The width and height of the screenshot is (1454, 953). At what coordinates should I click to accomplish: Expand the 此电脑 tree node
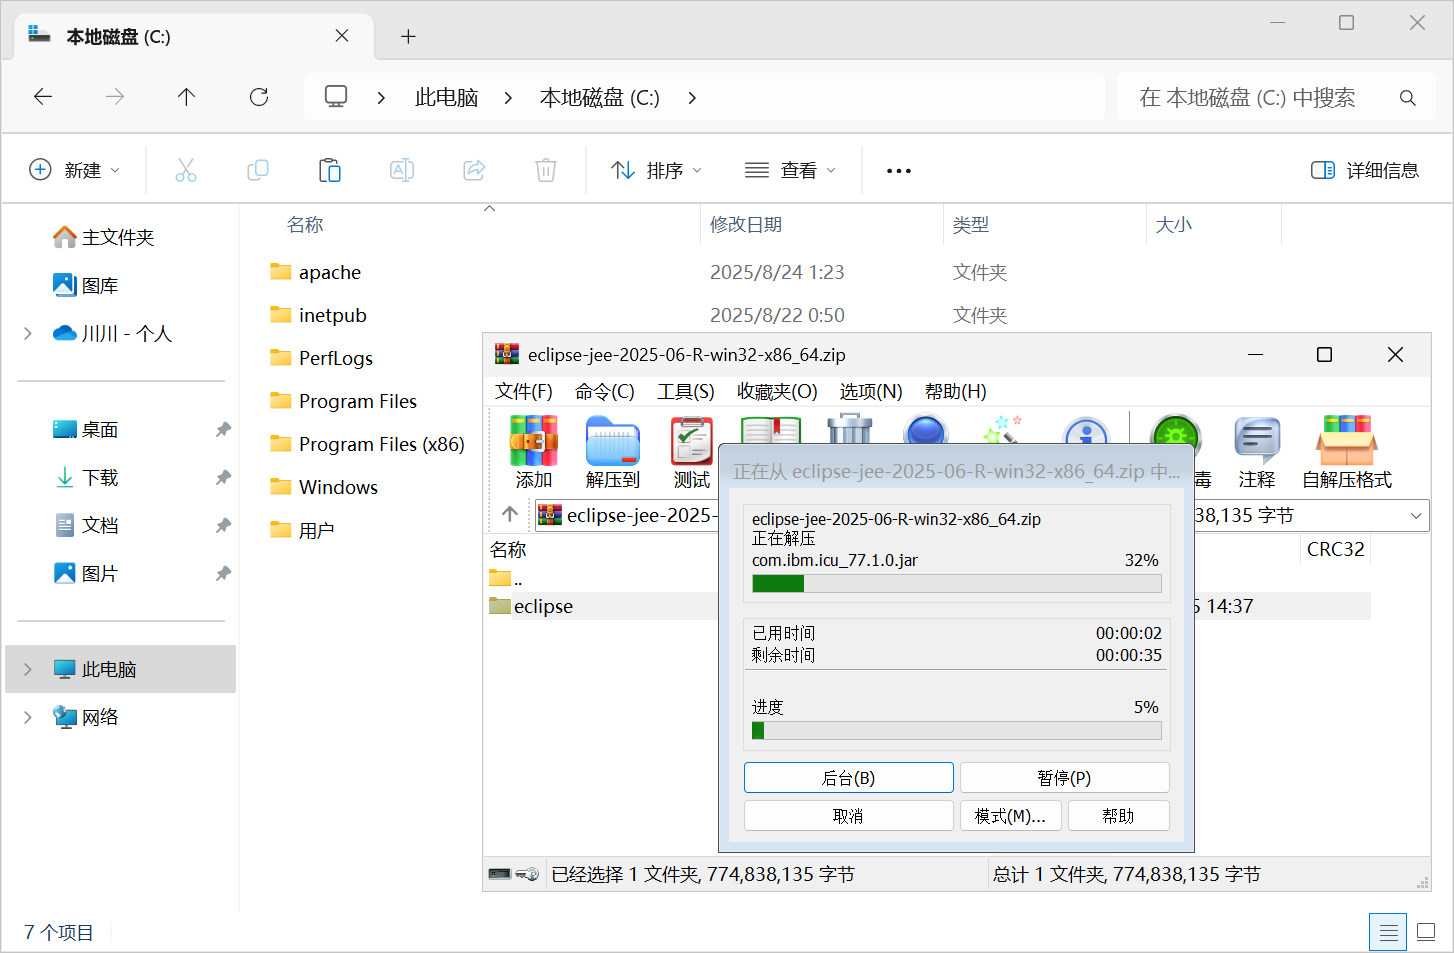(x=28, y=669)
